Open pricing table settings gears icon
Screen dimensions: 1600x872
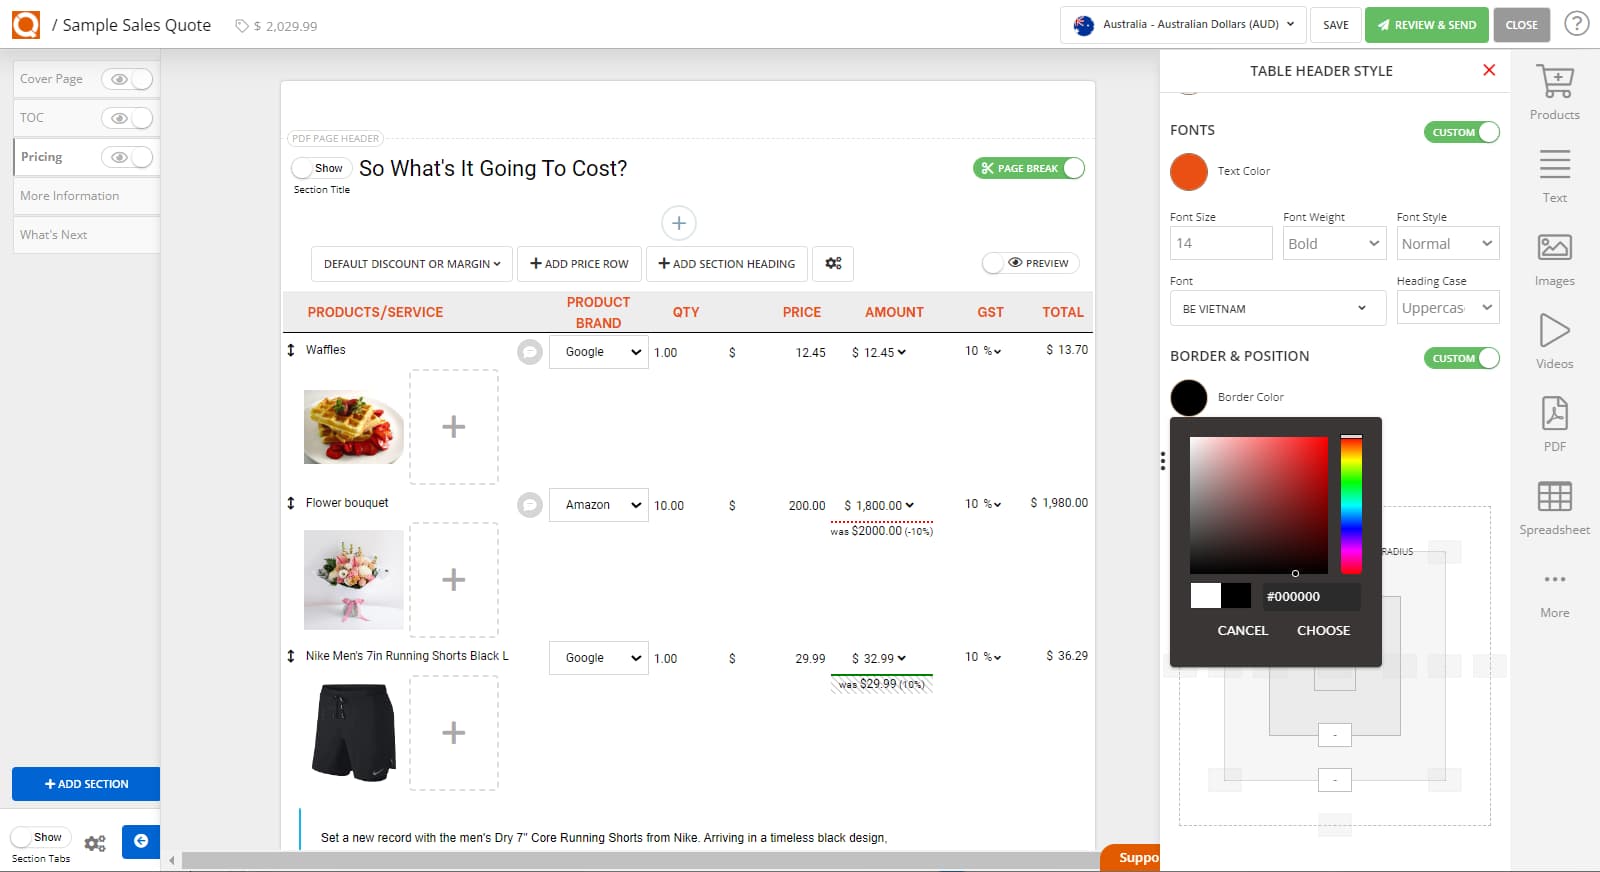point(833,263)
